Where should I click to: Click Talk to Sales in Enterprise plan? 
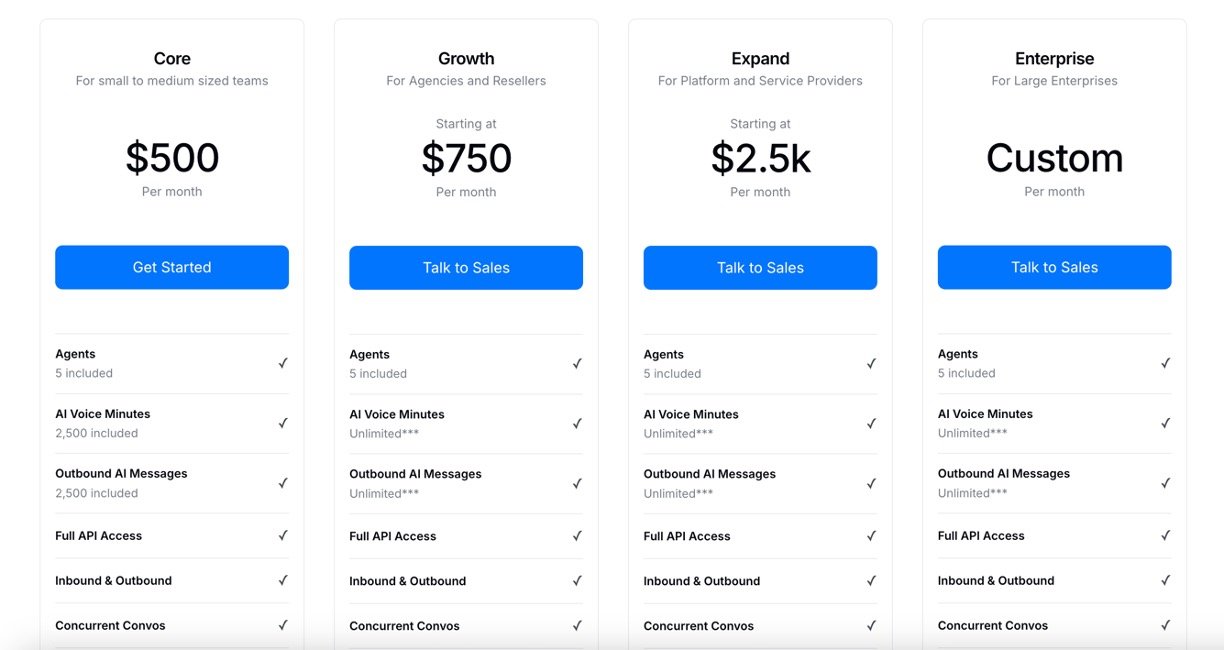point(1054,267)
